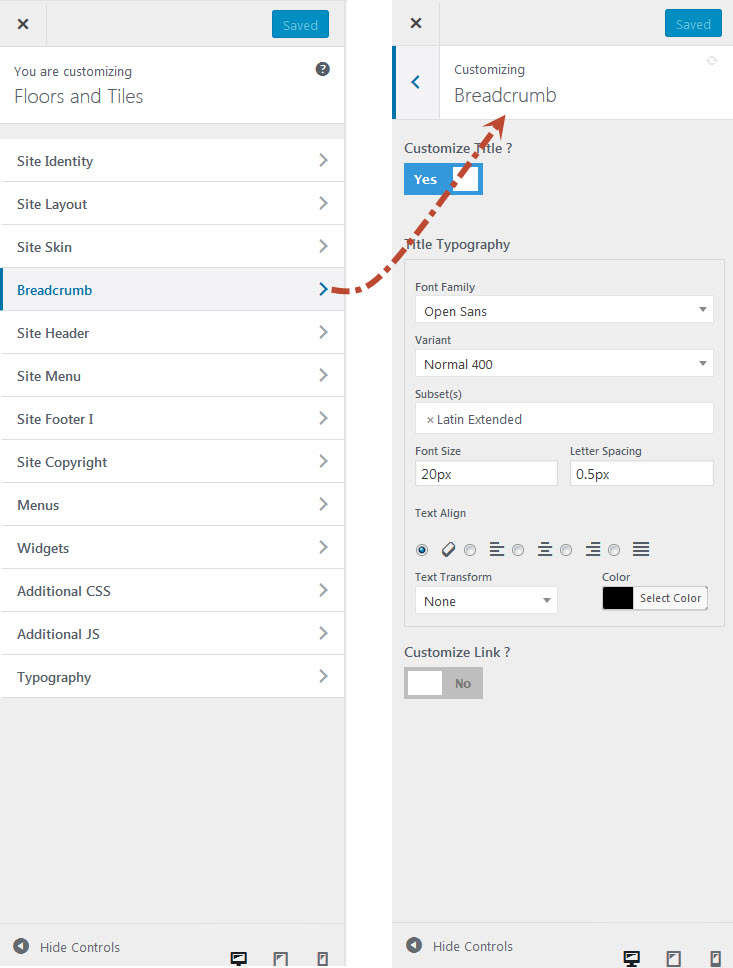Open the Variant dropdown showing Normal 400
This screenshot has height=968, width=733.
click(564, 364)
